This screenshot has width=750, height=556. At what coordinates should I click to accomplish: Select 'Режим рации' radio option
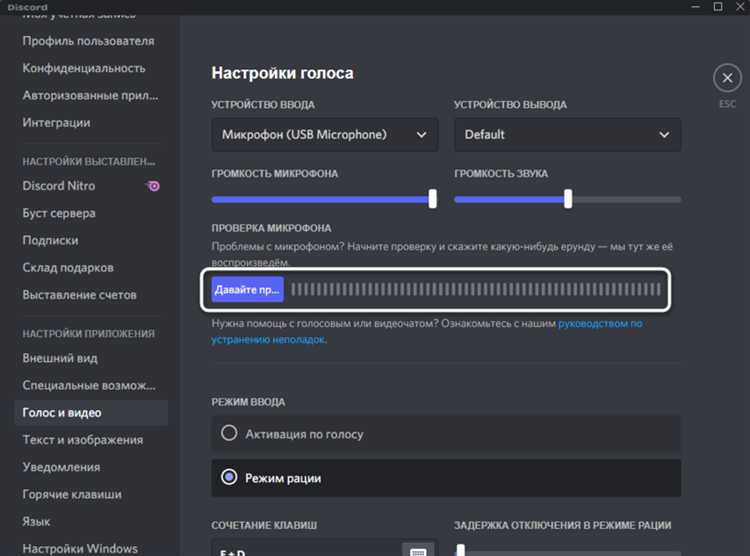click(446, 478)
